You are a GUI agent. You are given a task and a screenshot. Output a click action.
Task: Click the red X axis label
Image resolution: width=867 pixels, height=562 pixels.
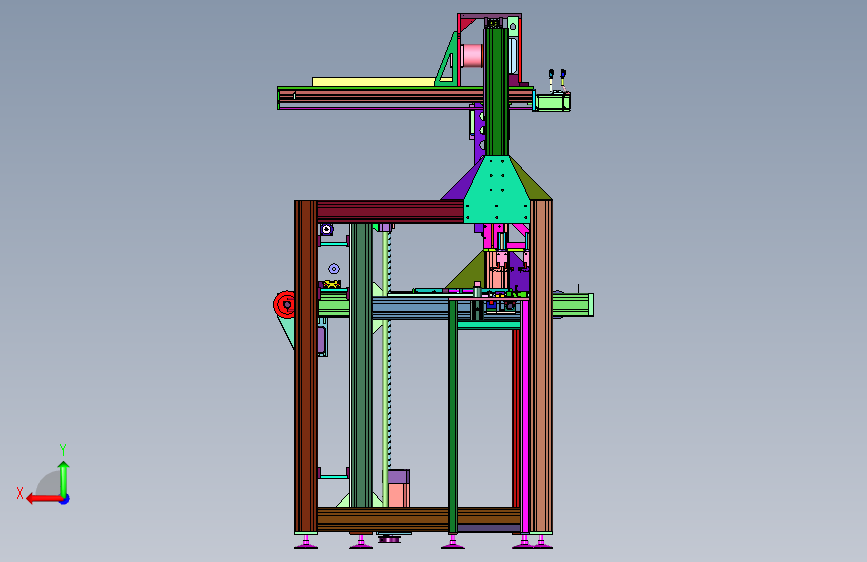pos(20,493)
